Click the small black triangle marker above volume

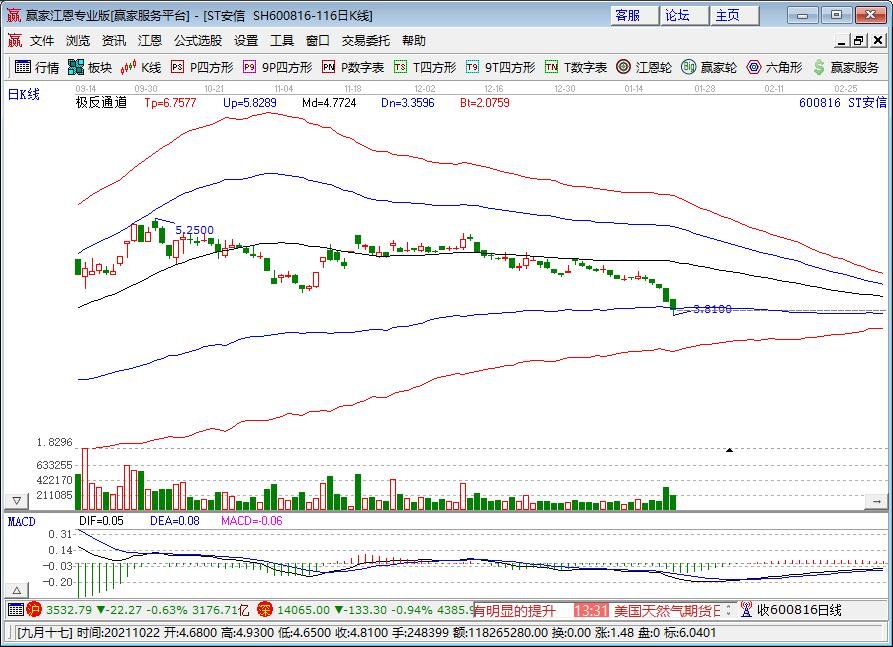pyautogui.click(x=729, y=450)
